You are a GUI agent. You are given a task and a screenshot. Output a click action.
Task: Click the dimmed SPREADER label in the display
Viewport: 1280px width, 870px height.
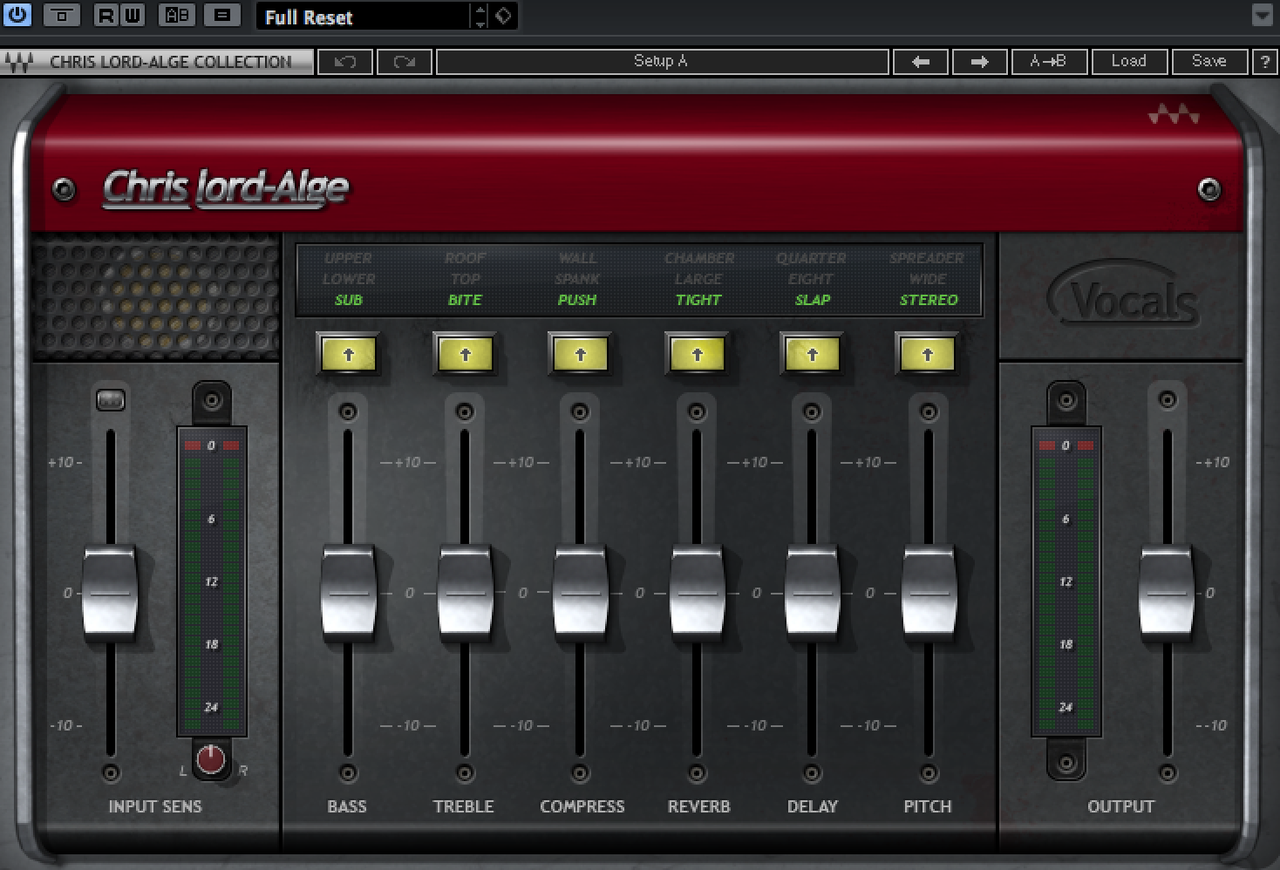click(x=927, y=258)
